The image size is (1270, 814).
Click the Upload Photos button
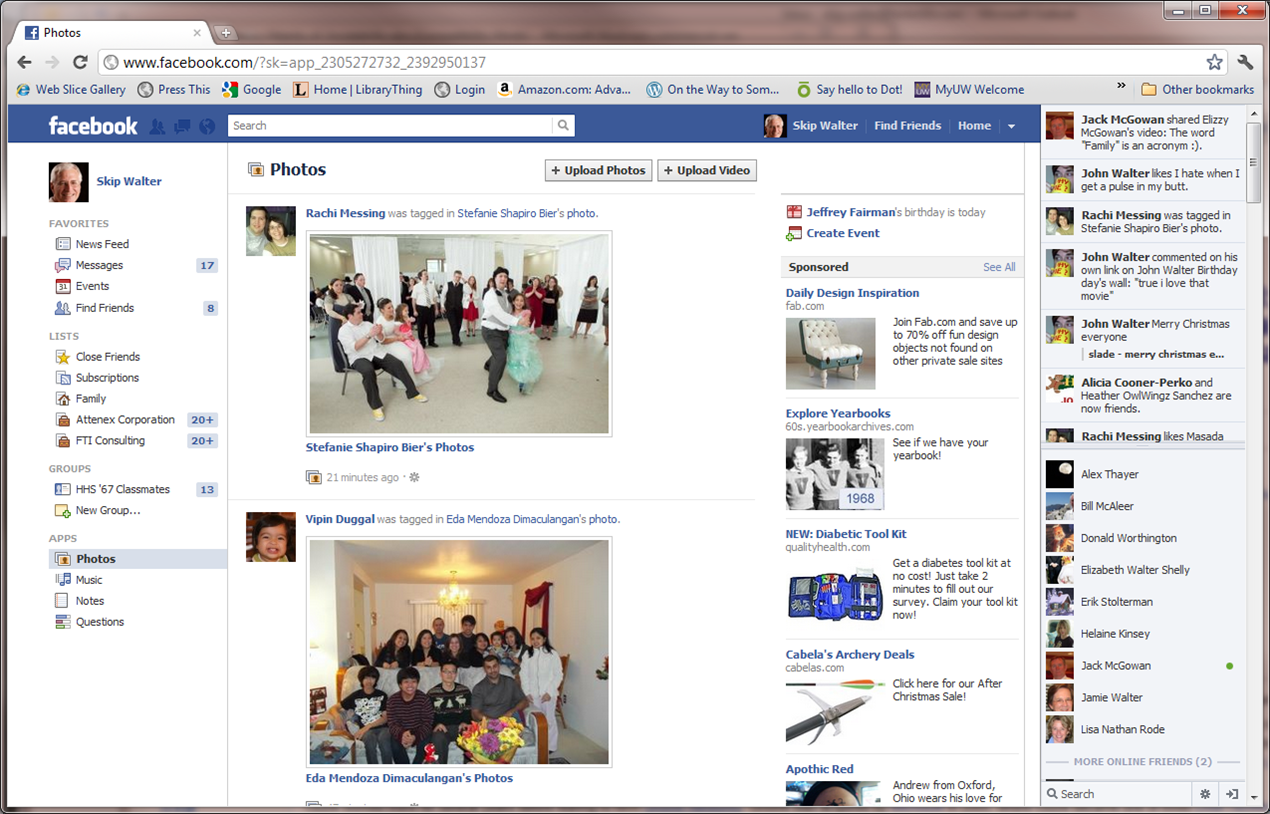[x=598, y=170]
